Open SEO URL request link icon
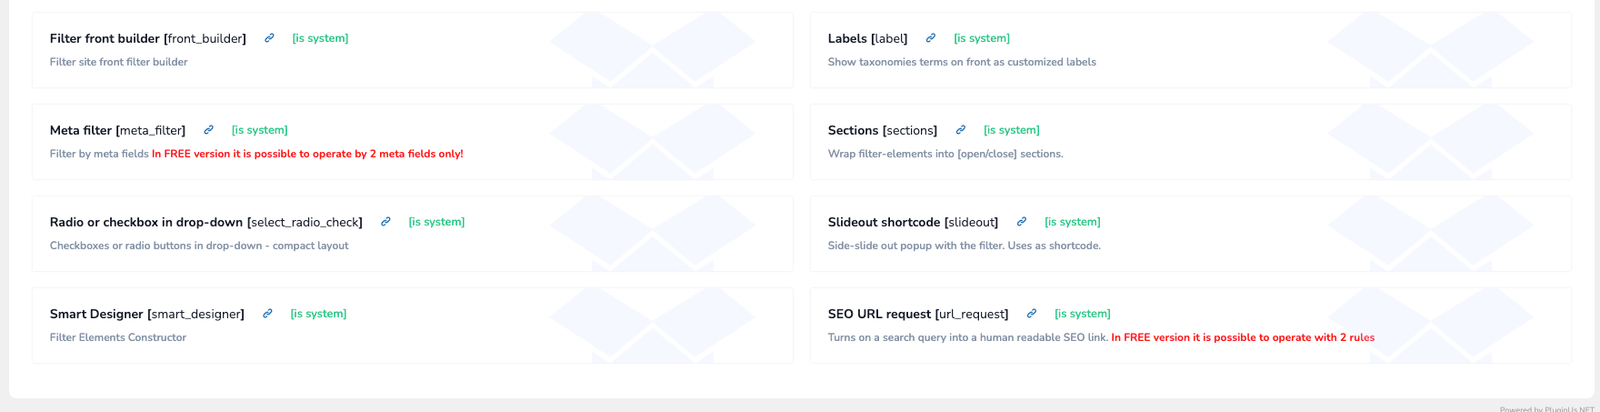 (x=1031, y=314)
